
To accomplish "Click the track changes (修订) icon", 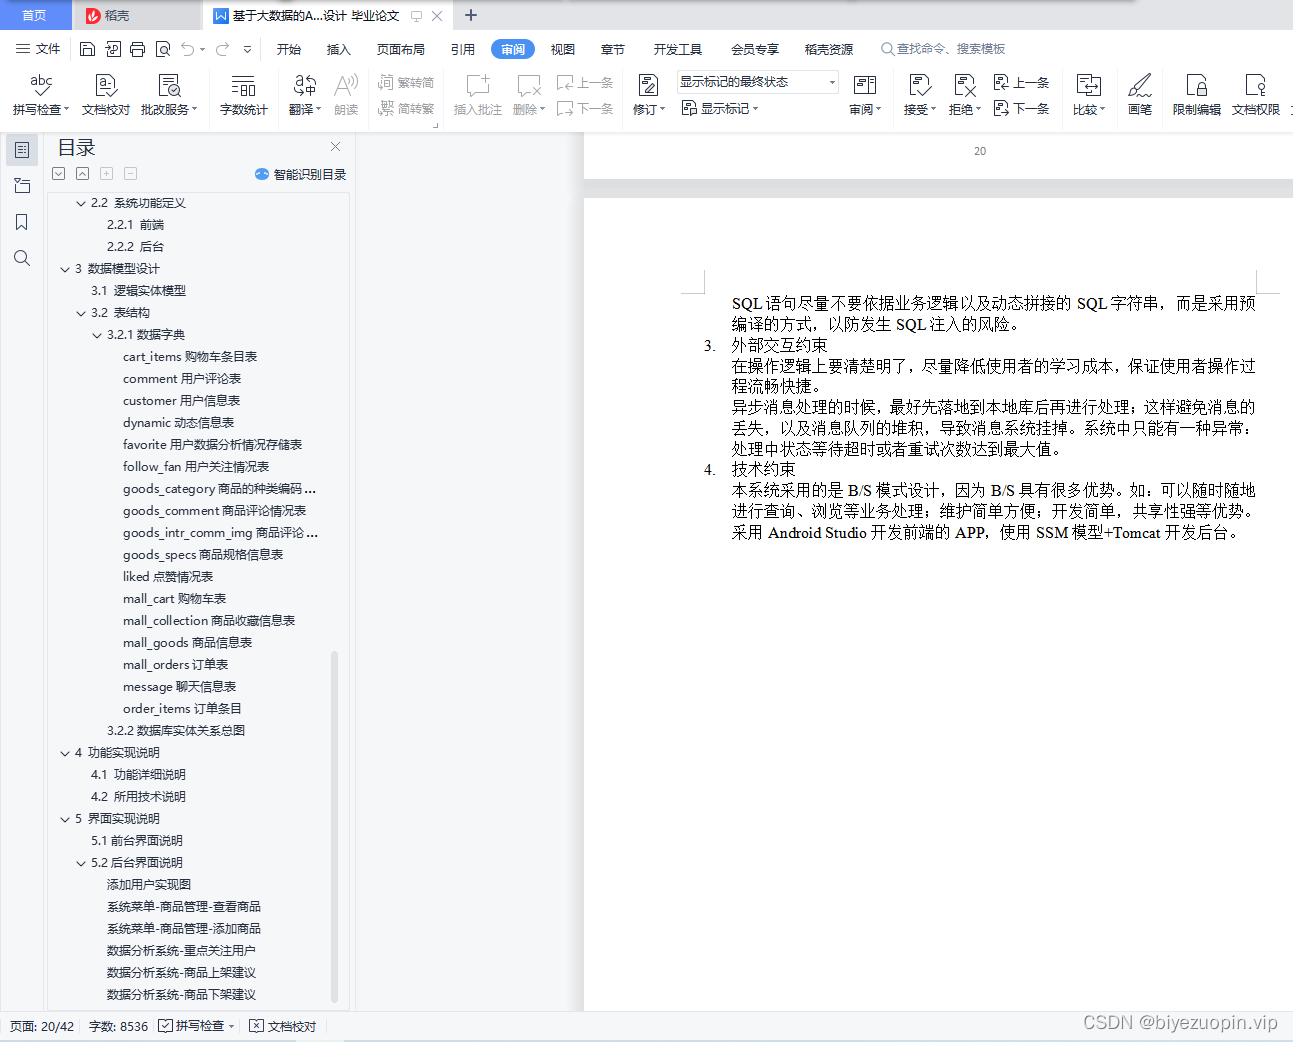I will (x=649, y=95).
